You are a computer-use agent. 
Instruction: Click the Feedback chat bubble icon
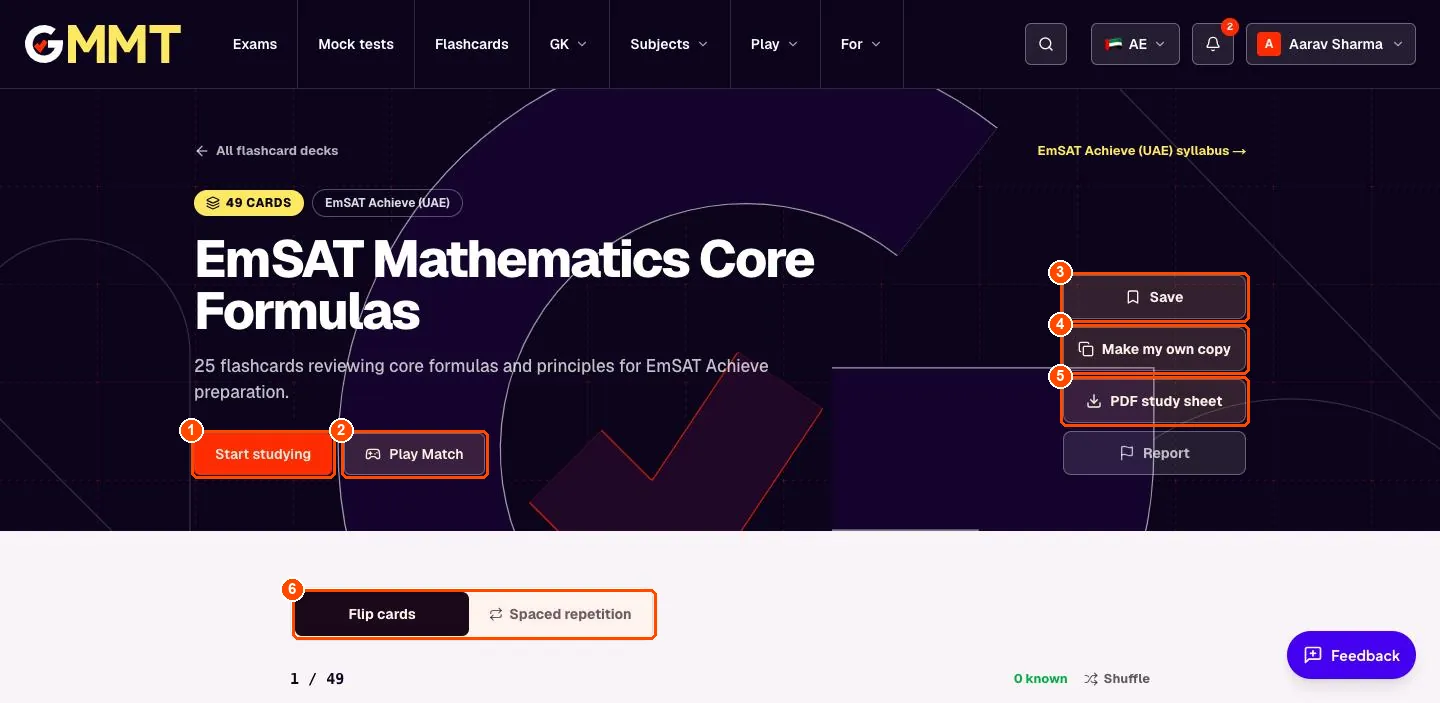(1314, 655)
